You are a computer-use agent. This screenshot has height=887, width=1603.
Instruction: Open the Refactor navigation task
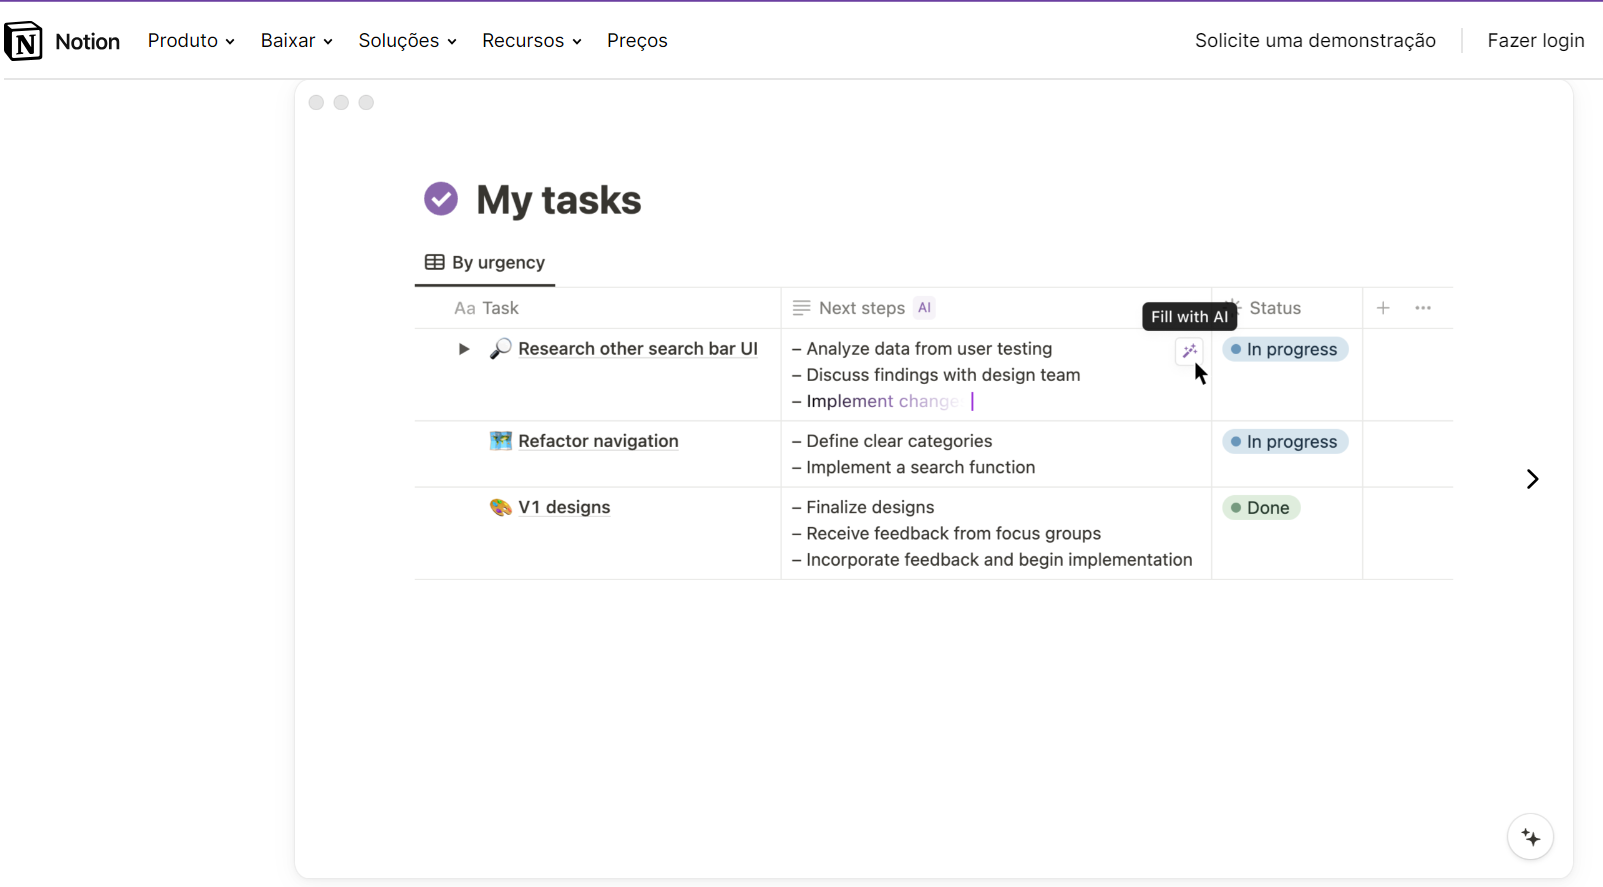598,441
